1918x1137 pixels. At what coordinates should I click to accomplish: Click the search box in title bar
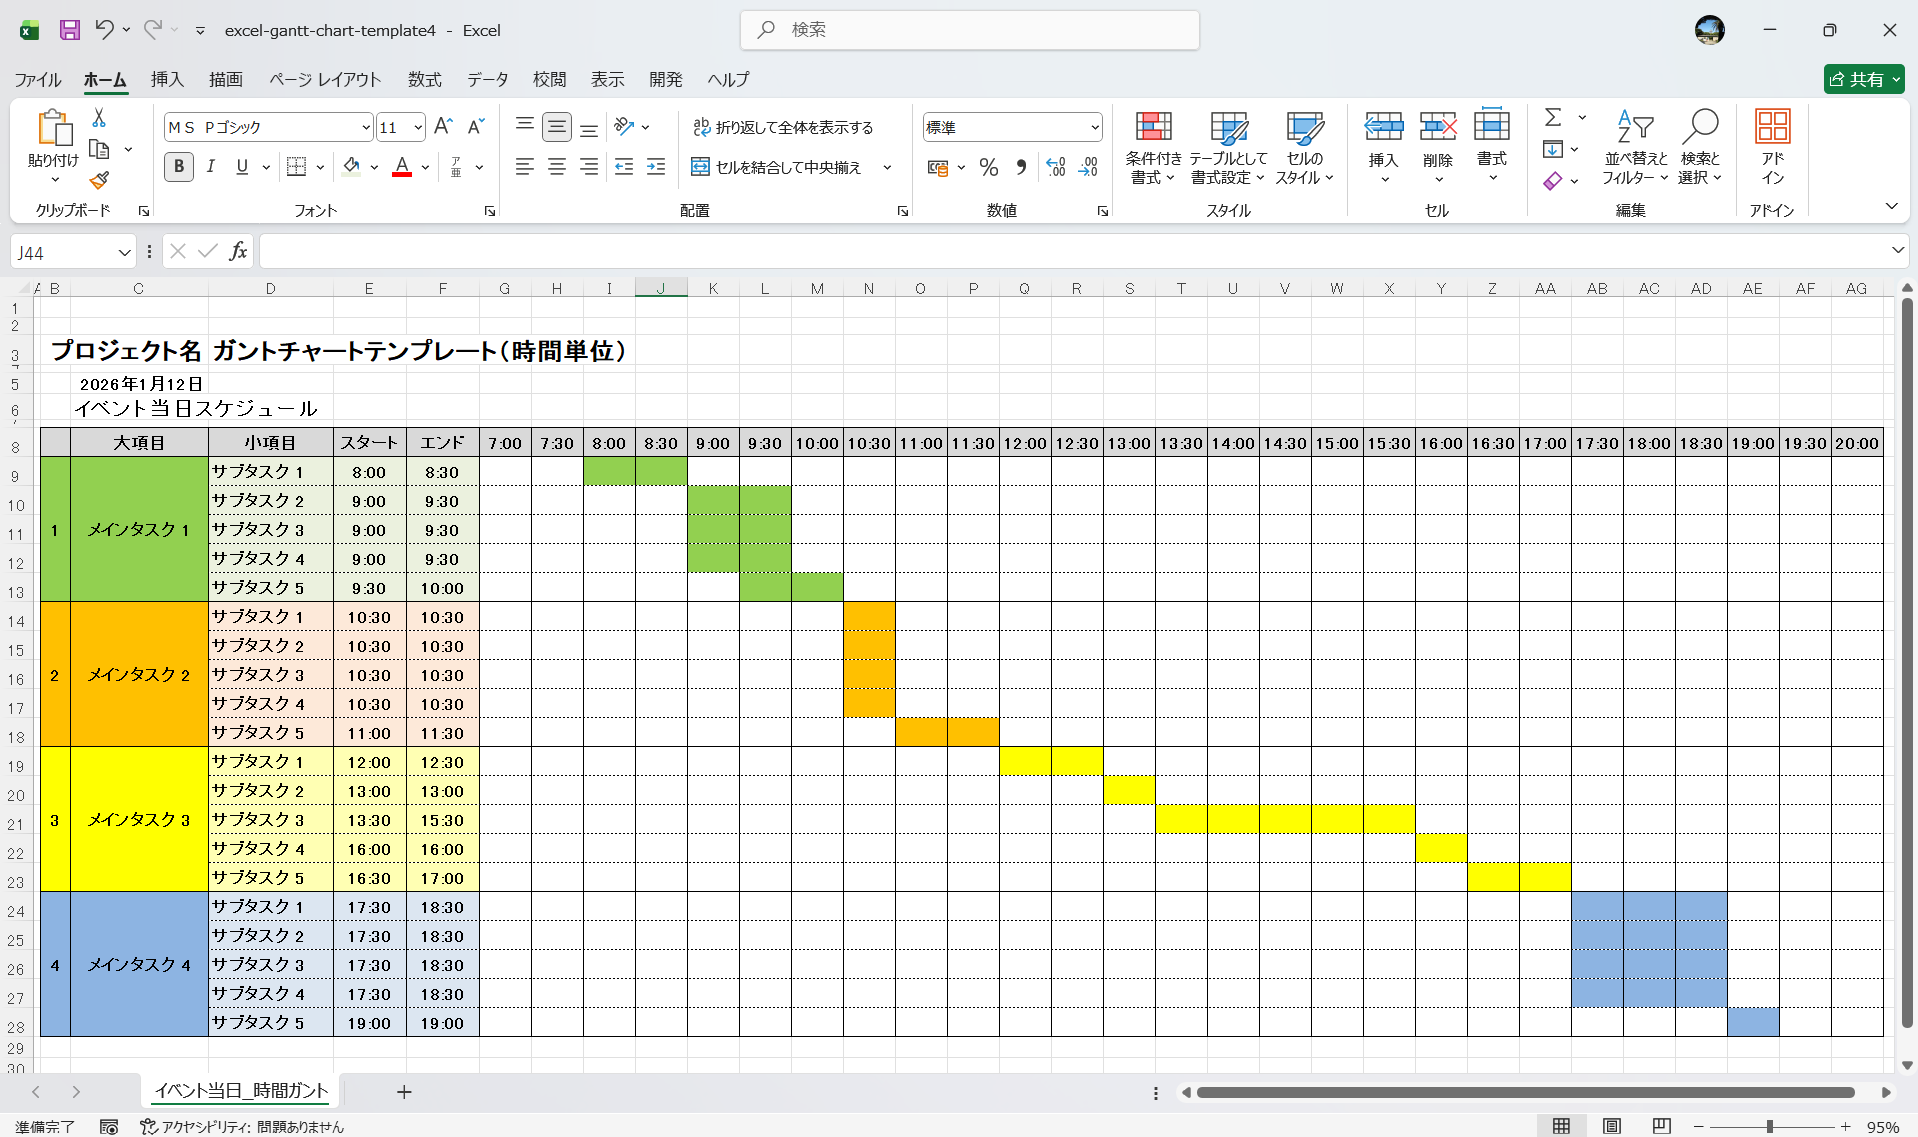(x=970, y=30)
